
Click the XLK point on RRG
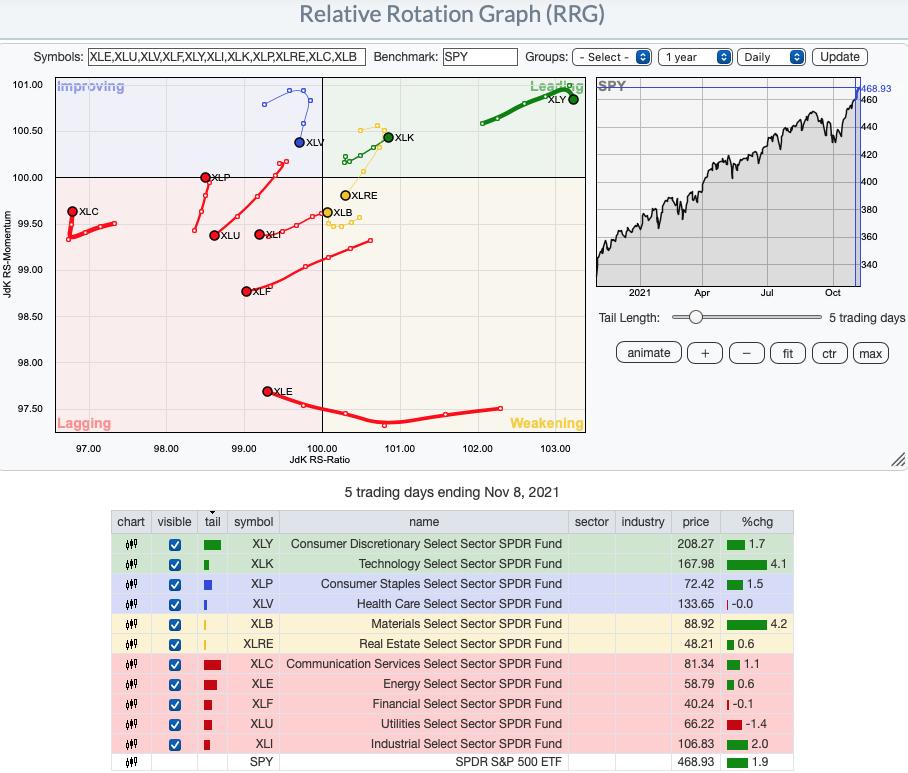(x=389, y=137)
